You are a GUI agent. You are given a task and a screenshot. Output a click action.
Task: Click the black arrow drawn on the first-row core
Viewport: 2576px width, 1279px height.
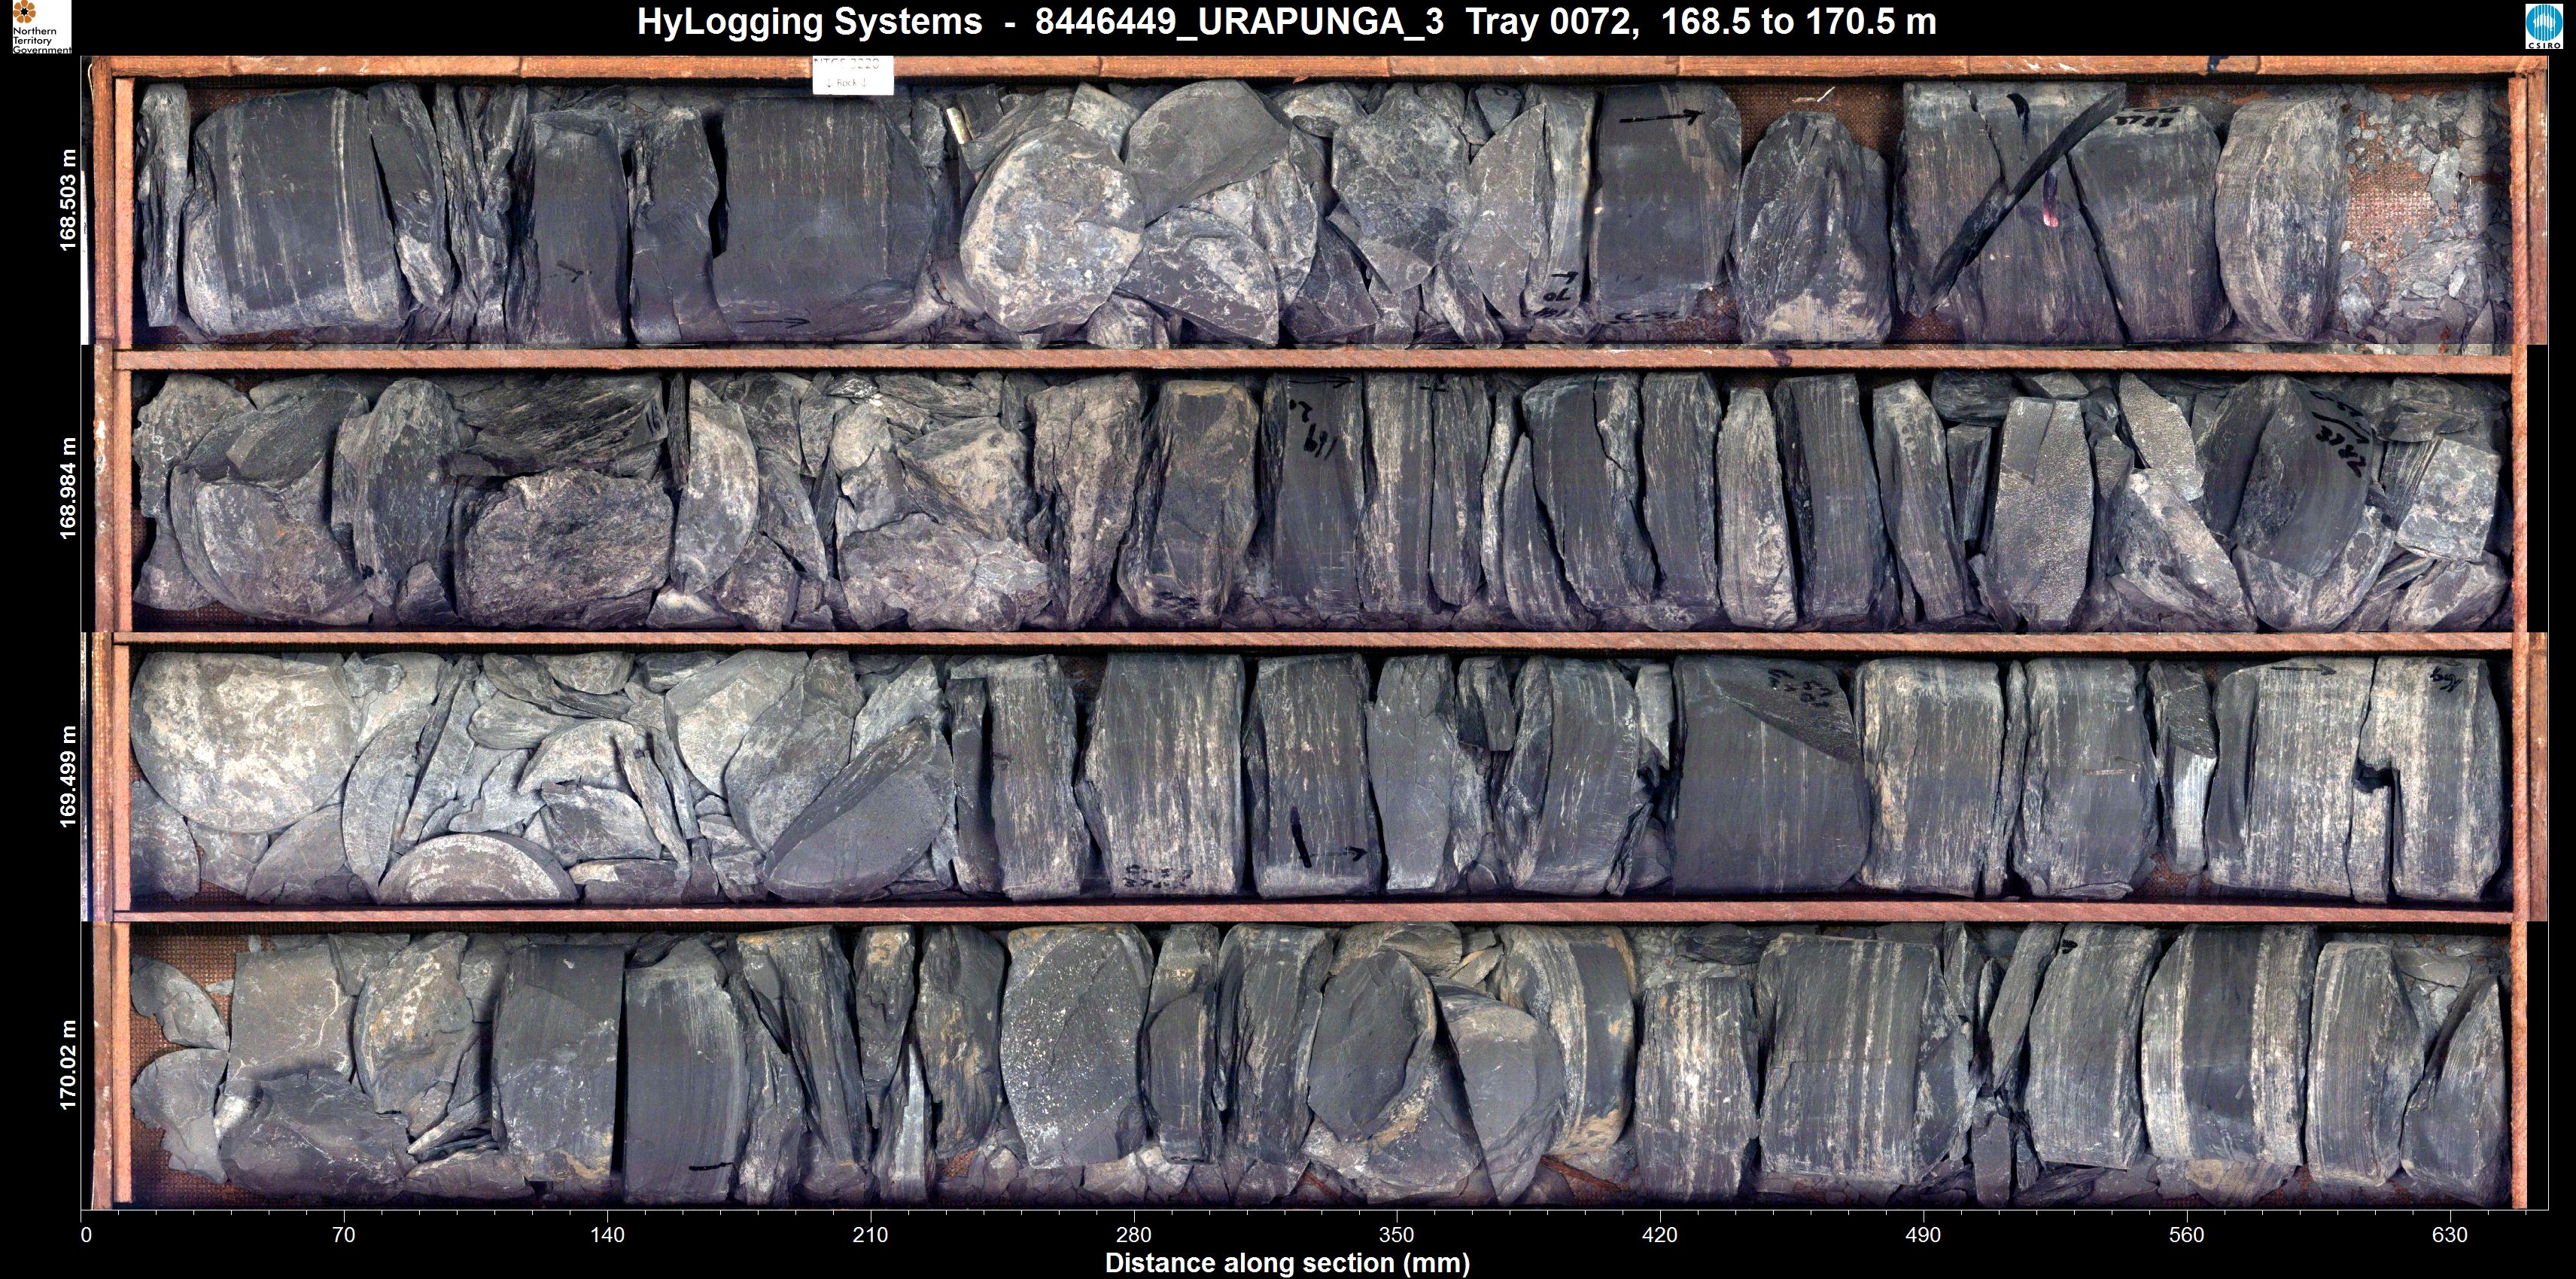click(x=1660, y=118)
